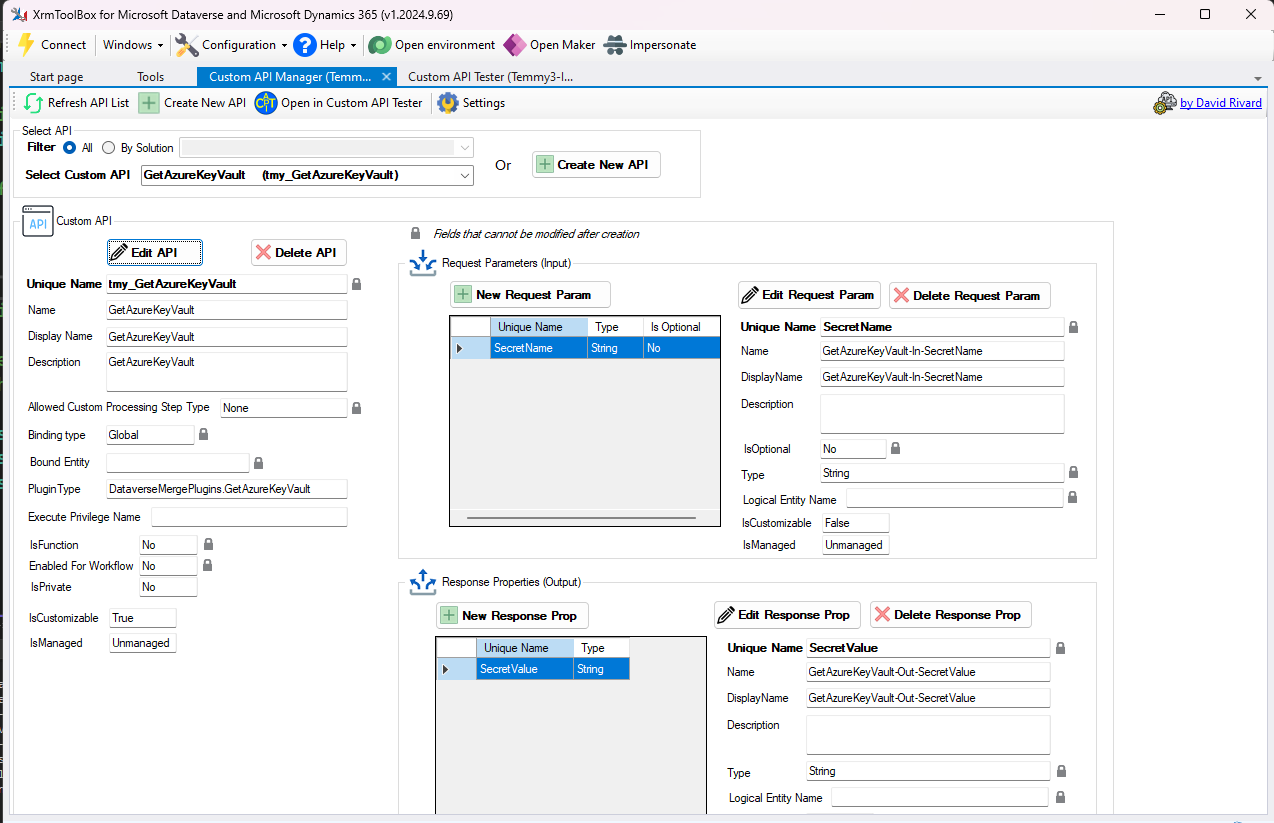Image resolution: width=1274 pixels, height=823 pixels.
Task: Close the Custom API Manager tab
Action: 387,77
